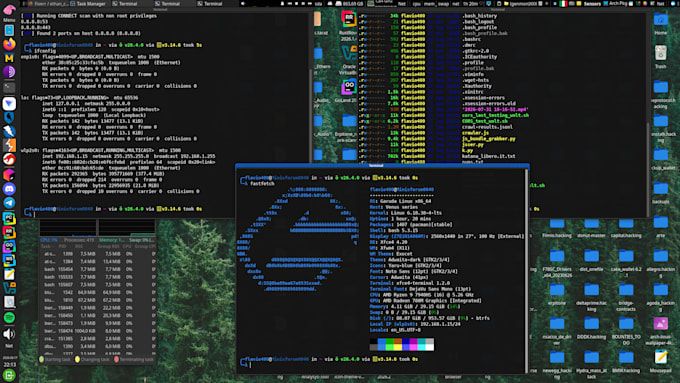
Task: Open Spotify from the dock
Action: tap(9, 317)
